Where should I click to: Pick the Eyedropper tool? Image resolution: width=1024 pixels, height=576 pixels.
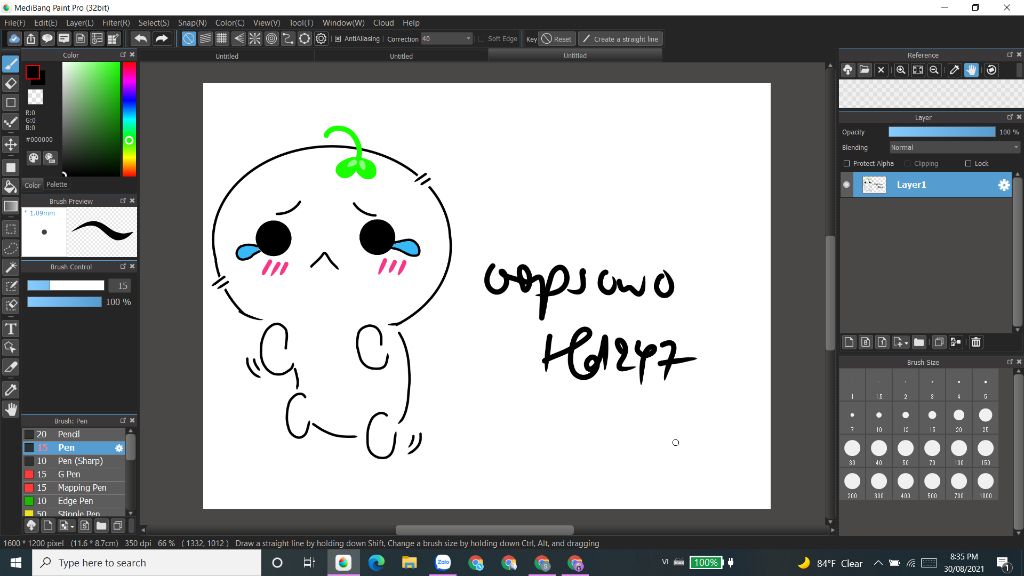[x=11, y=389]
